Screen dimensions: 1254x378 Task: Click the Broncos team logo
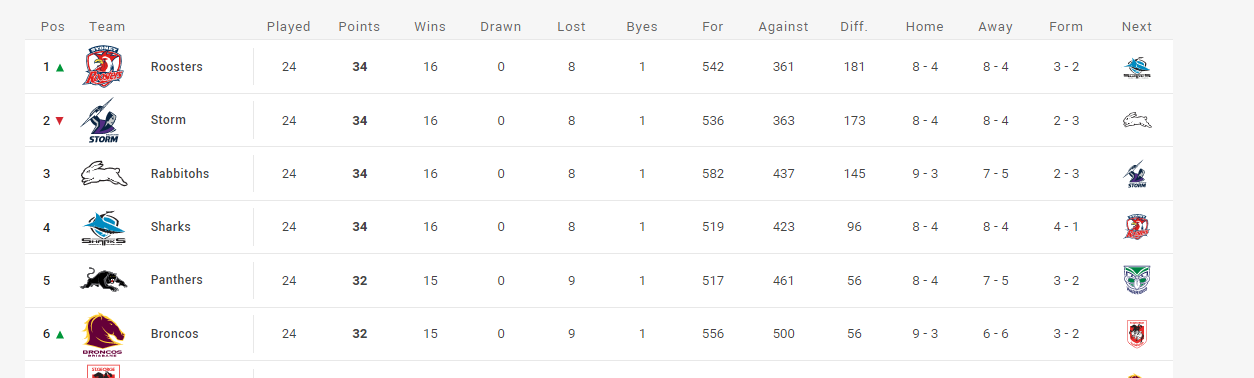pyautogui.click(x=104, y=335)
